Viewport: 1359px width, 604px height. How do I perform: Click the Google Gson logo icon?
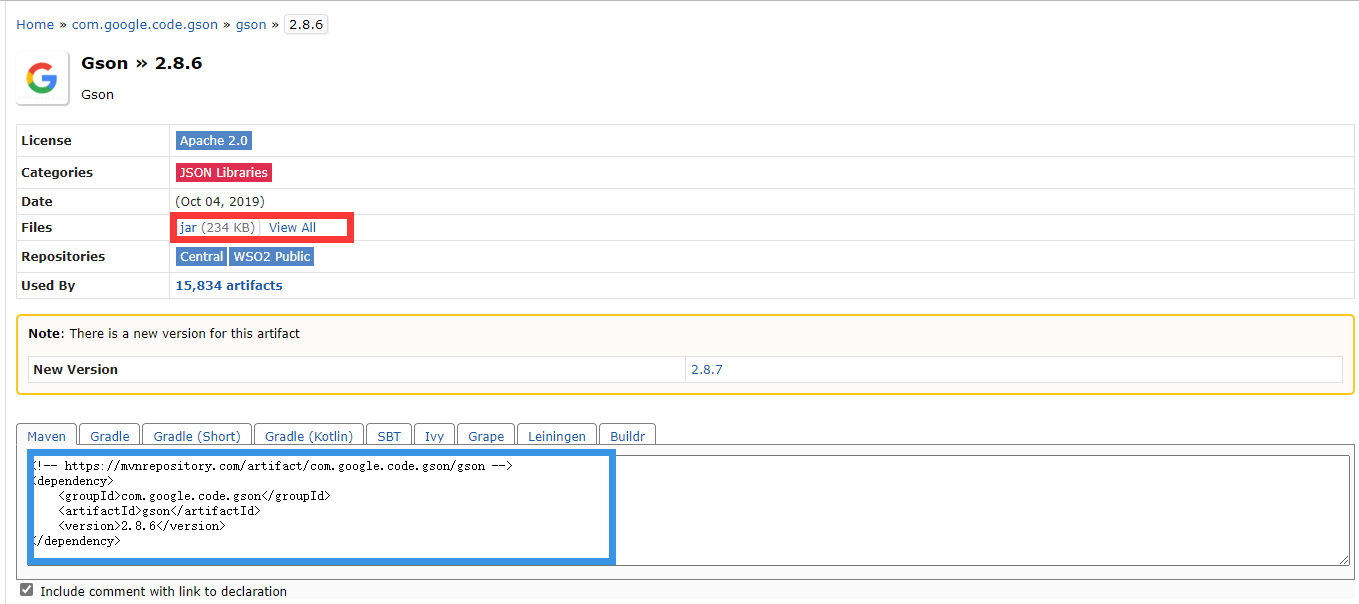tap(42, 78)
